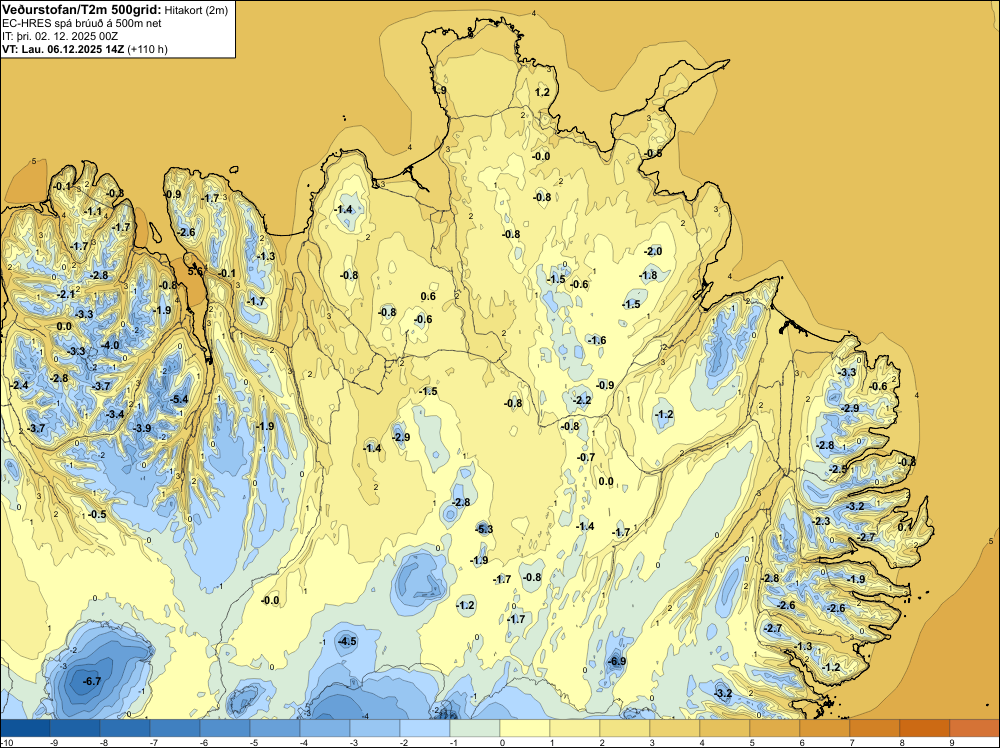Click the -1.6 temperature value
This screenshot has height=748, width=1000.
597,340
